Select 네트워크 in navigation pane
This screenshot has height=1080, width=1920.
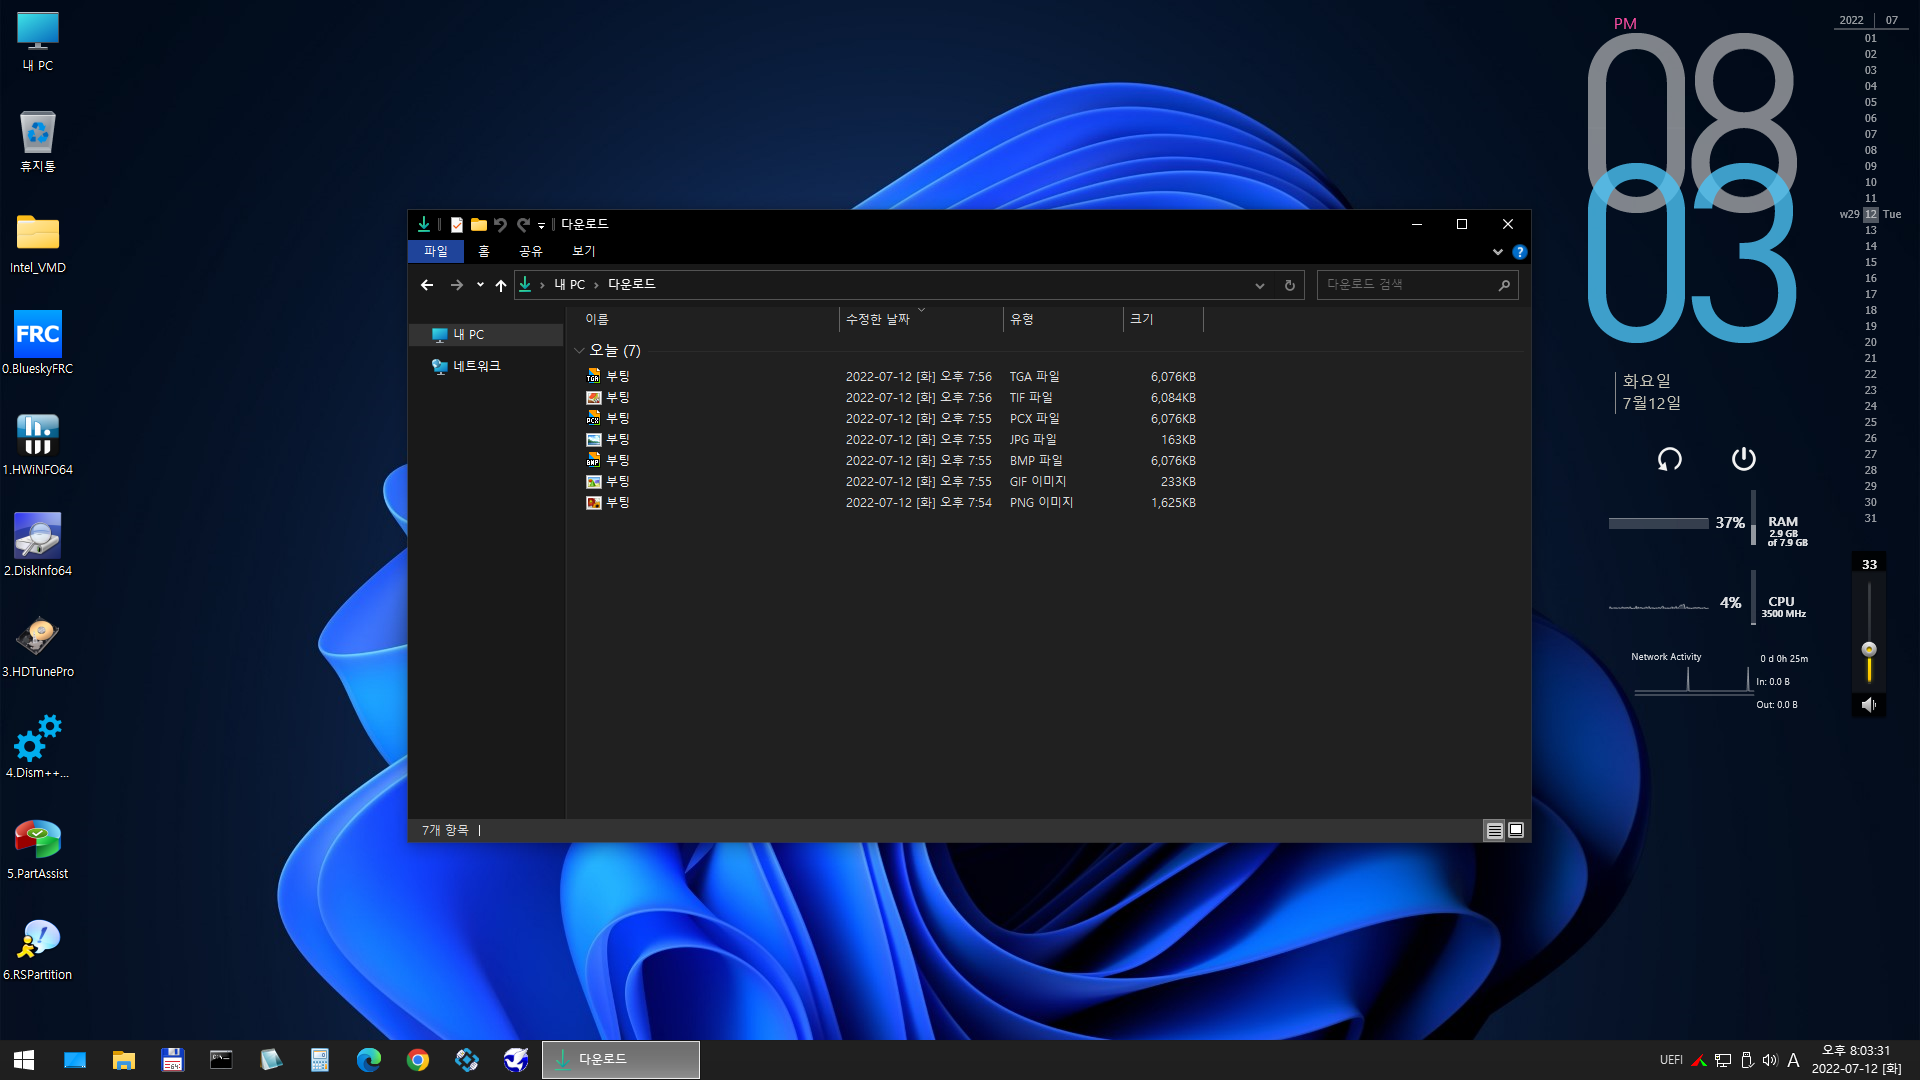point(486,367)
